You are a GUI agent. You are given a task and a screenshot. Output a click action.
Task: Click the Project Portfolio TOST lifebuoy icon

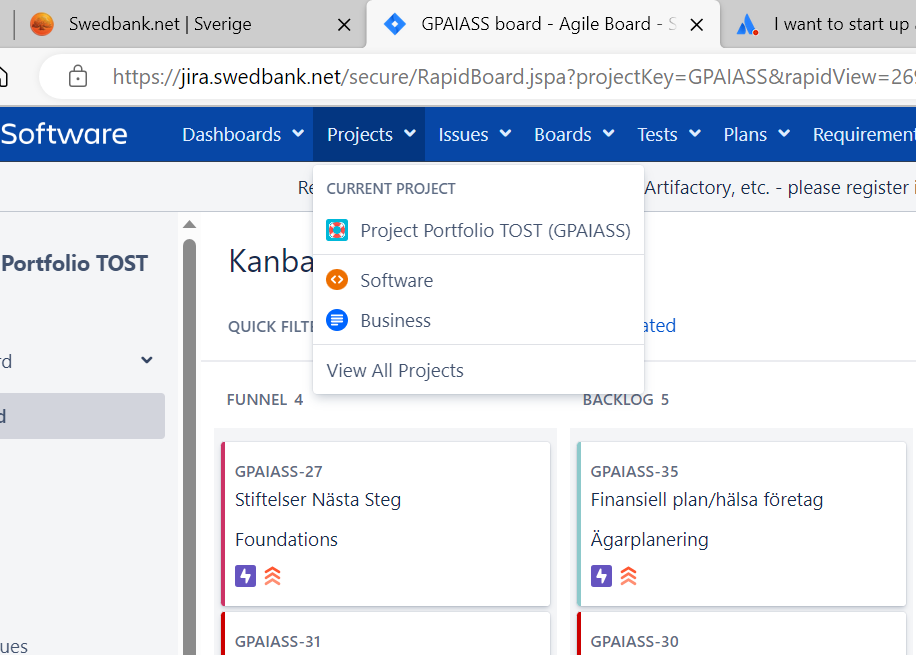[337, 230]
